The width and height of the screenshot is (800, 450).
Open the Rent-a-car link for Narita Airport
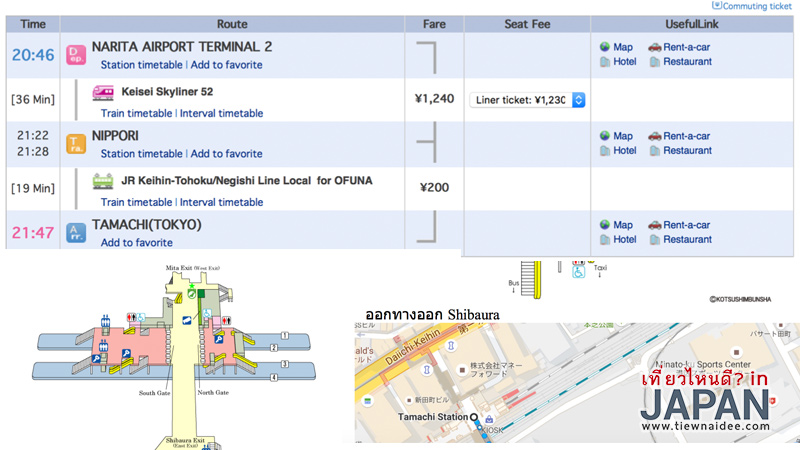click(687, 47)
